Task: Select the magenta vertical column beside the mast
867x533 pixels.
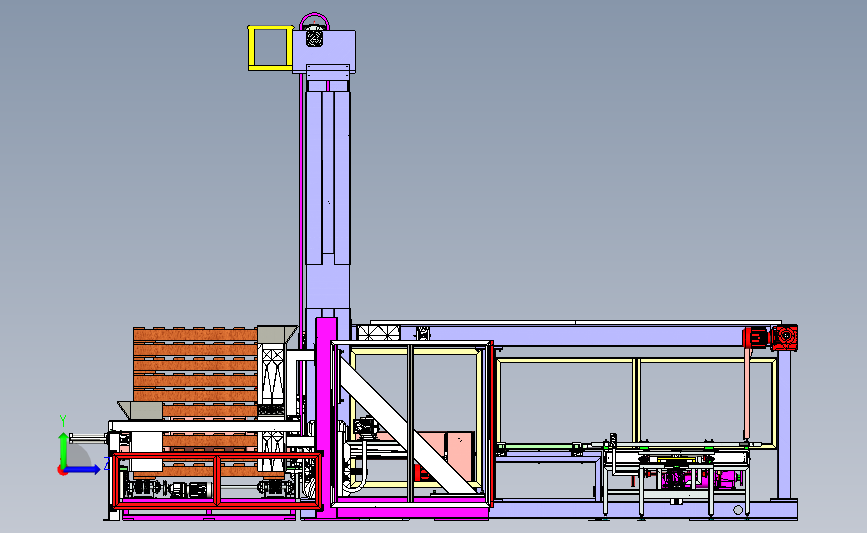Action: click(326, 417)
